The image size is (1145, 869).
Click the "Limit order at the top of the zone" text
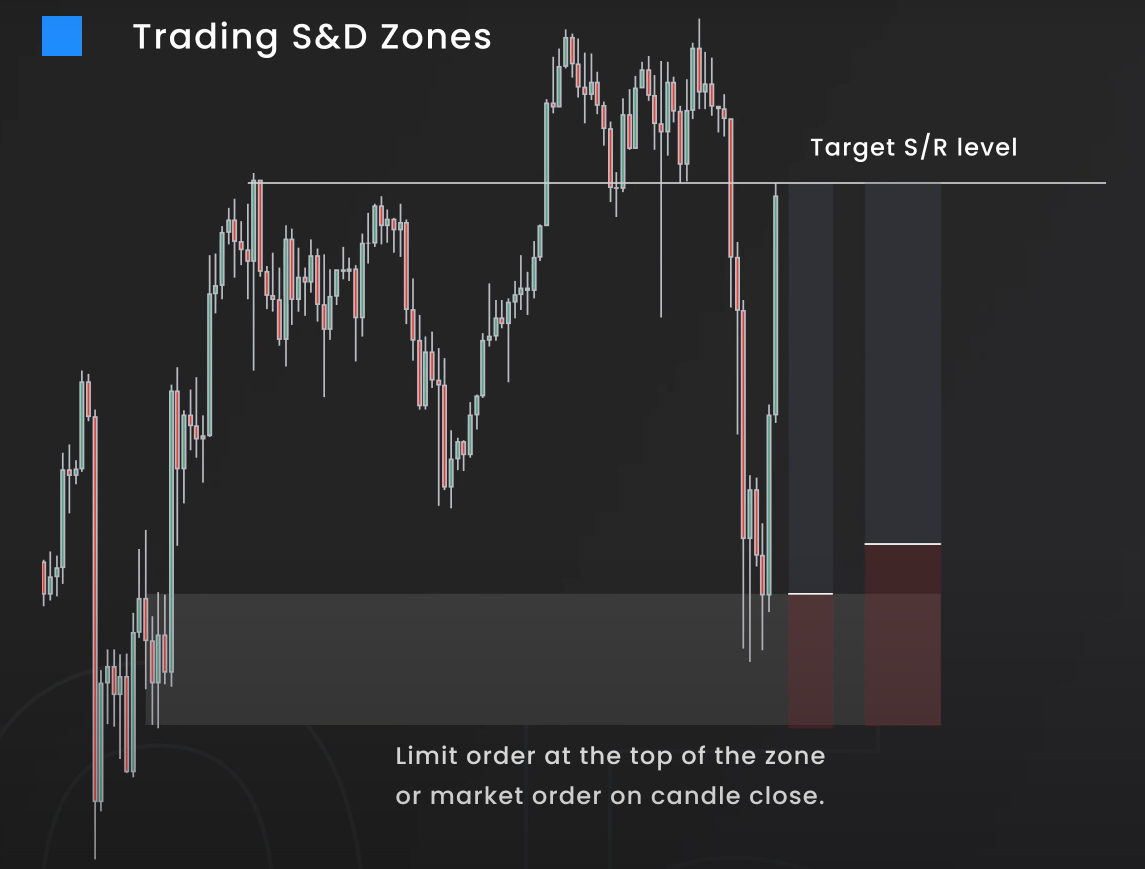click(610, 755)
